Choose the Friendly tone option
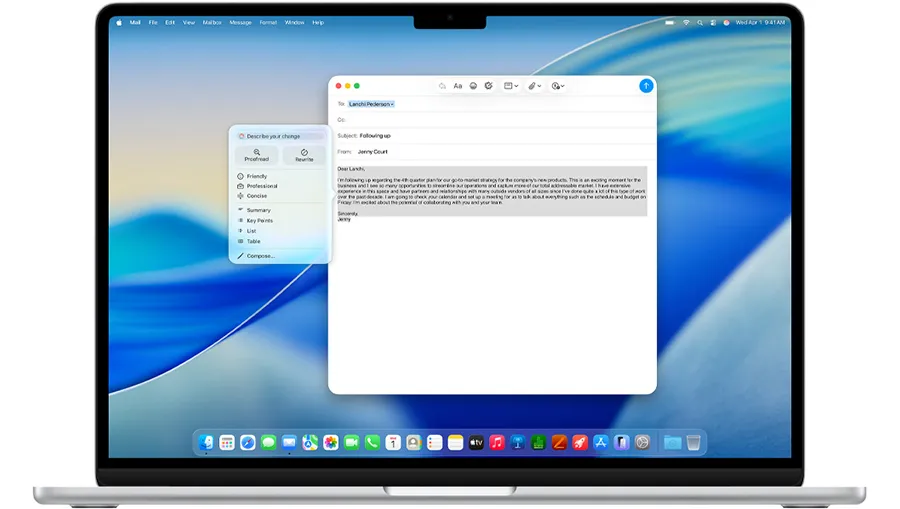Screen dimensions: 900x509 257,176
